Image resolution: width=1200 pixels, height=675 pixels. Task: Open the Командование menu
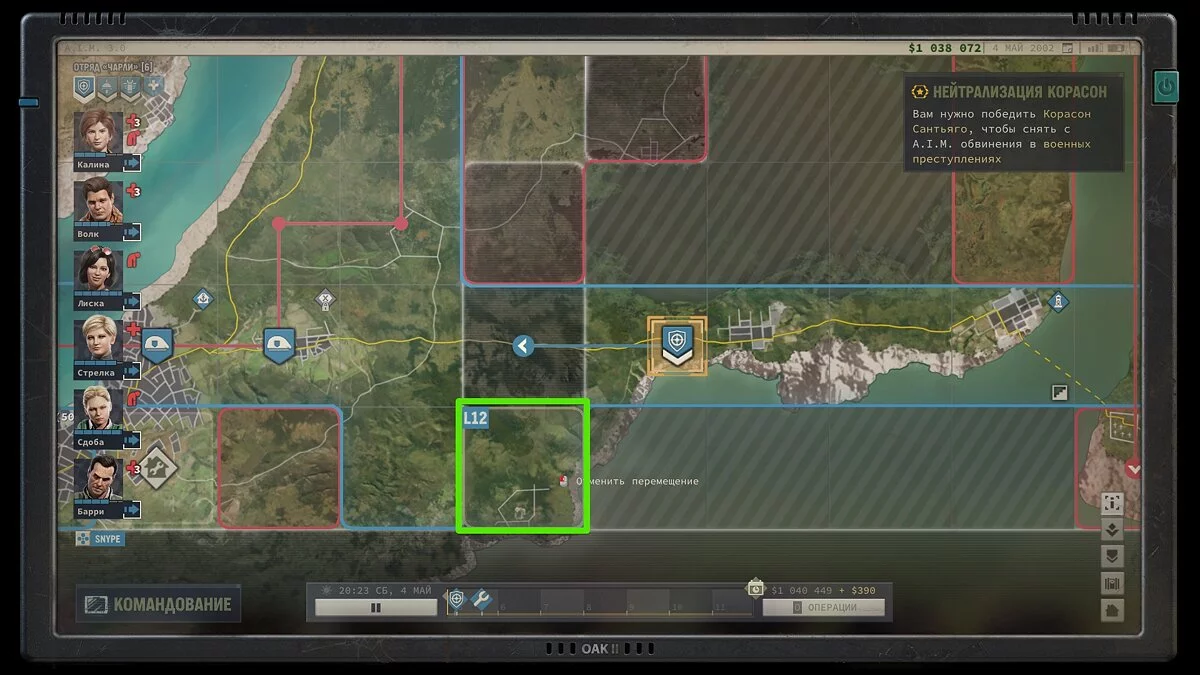click(158, 604)
